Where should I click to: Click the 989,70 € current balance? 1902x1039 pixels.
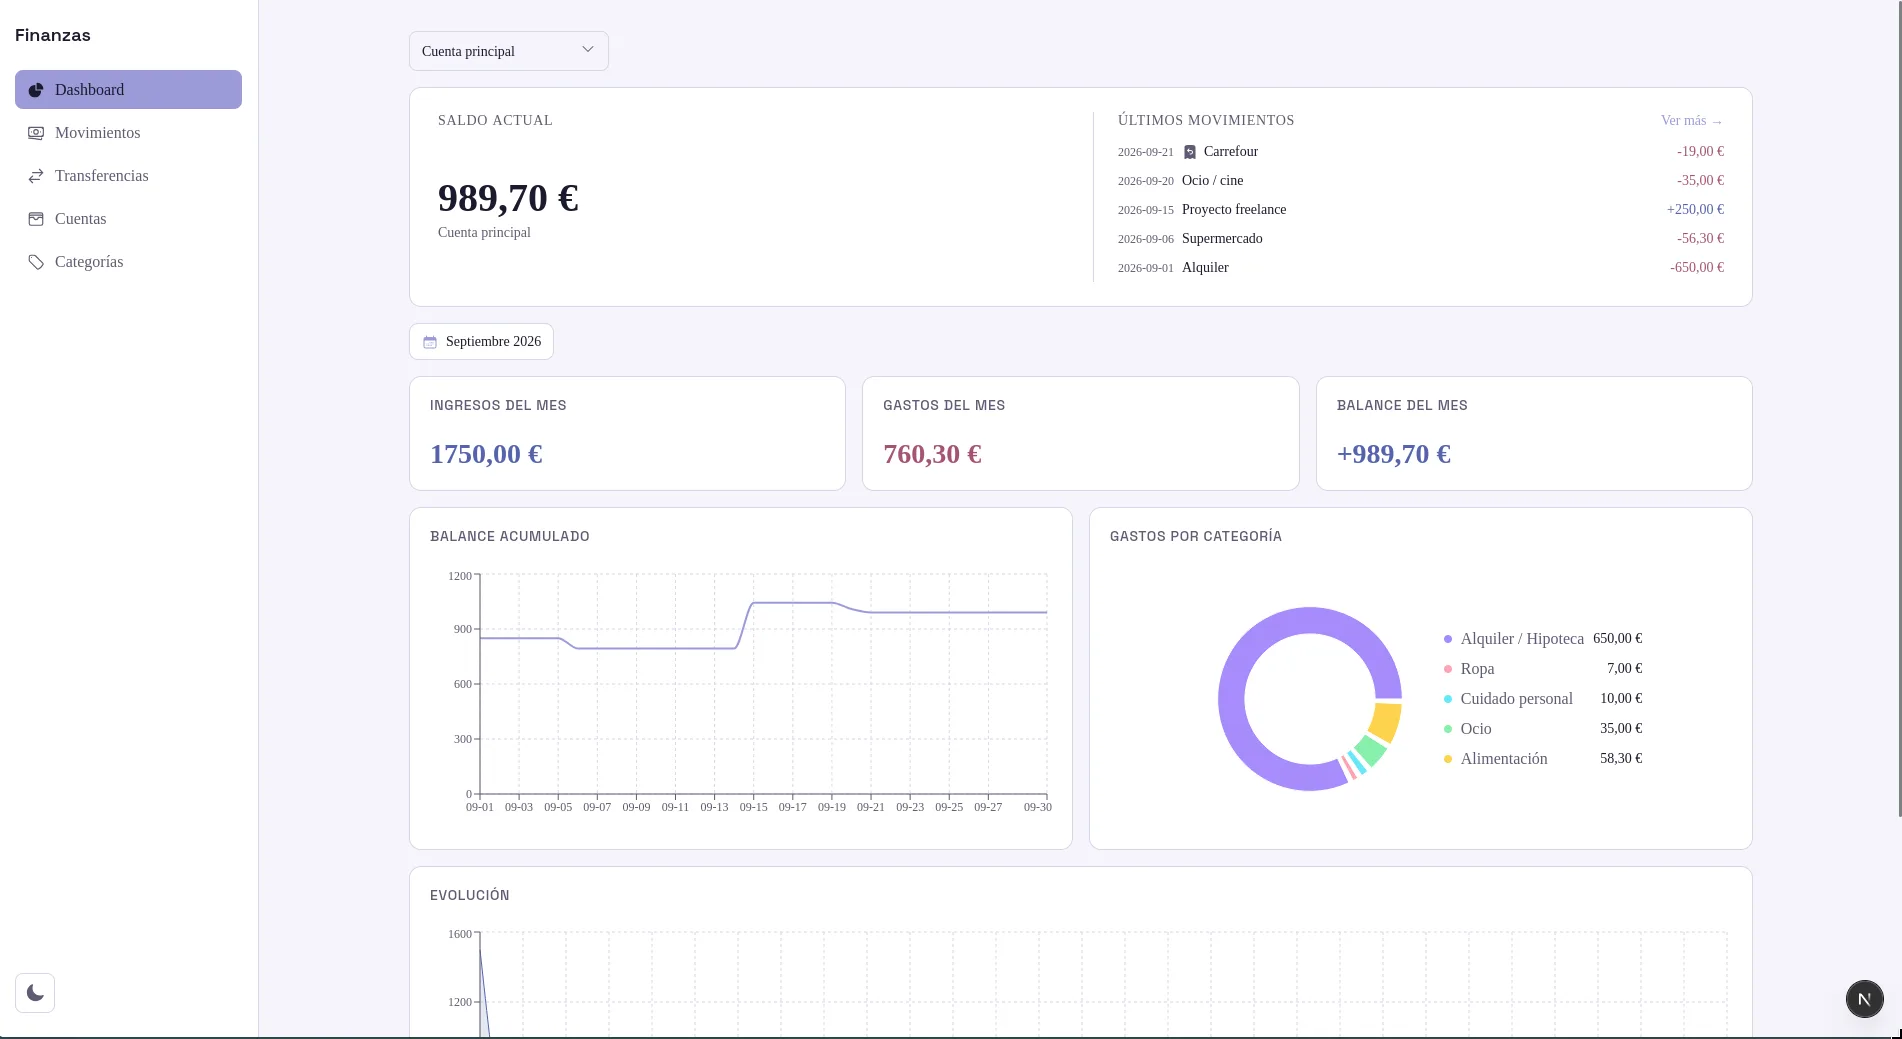tap(508, 198)
